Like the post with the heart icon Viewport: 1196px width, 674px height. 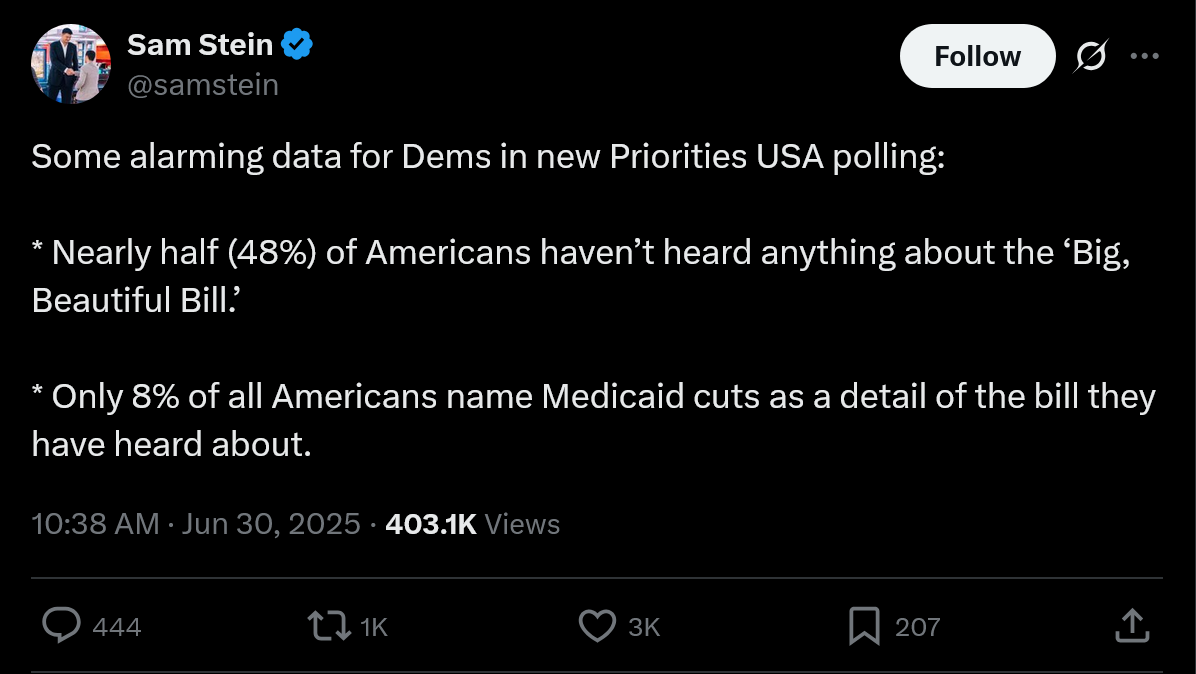(x=597, y=626)
